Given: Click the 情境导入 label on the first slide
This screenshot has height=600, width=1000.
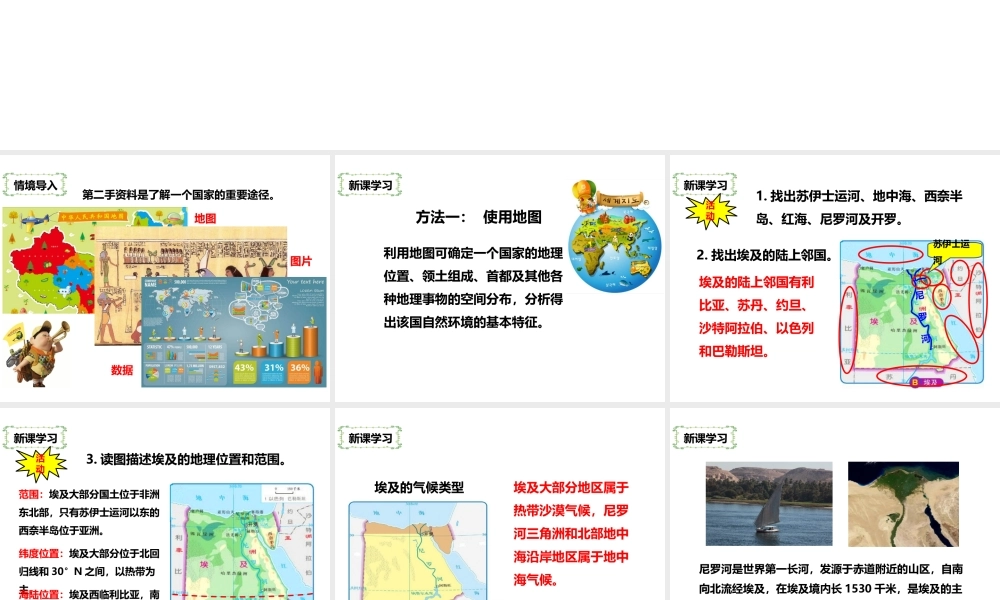Looking at the screenshot, I should point(35,185).
